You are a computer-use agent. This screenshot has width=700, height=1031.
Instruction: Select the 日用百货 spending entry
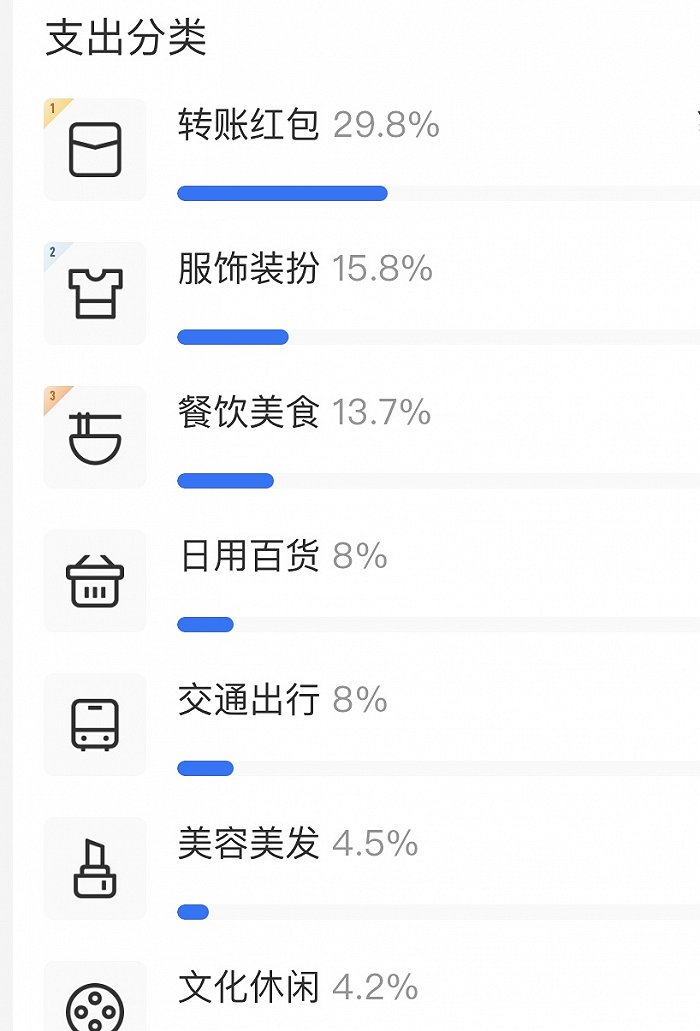pos(249,556)
